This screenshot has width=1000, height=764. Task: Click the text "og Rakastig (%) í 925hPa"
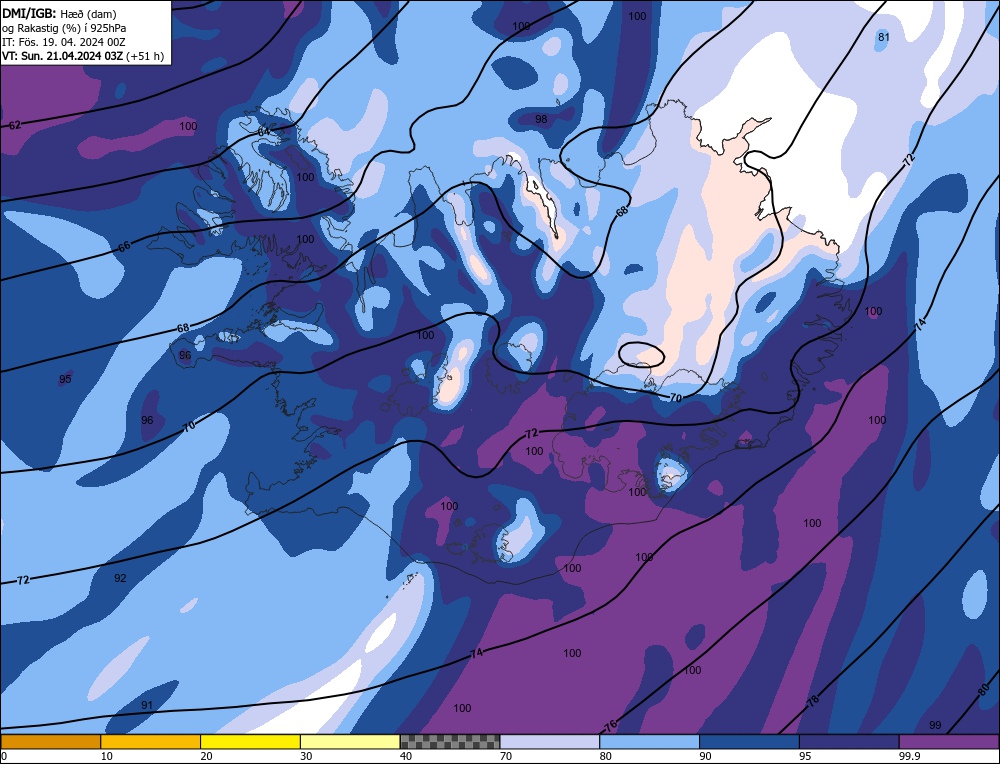(64, 28)
